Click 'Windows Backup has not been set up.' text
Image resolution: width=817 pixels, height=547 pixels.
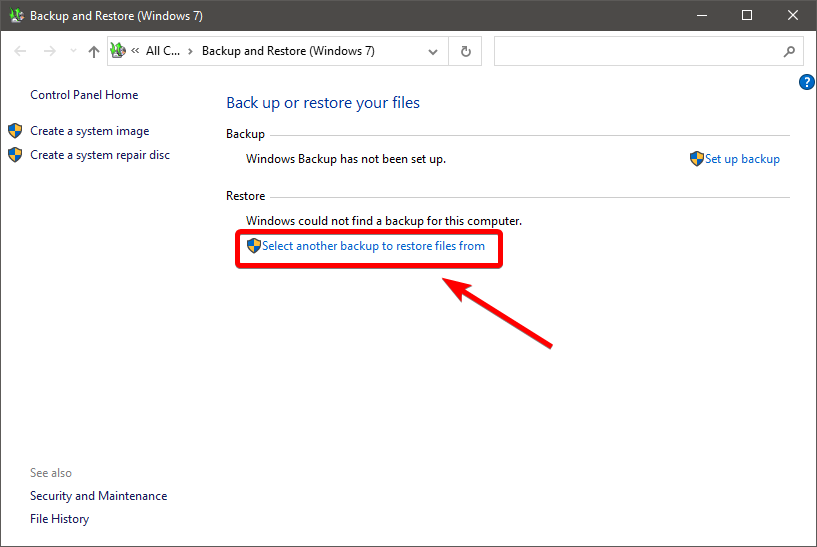pos(346,159)
